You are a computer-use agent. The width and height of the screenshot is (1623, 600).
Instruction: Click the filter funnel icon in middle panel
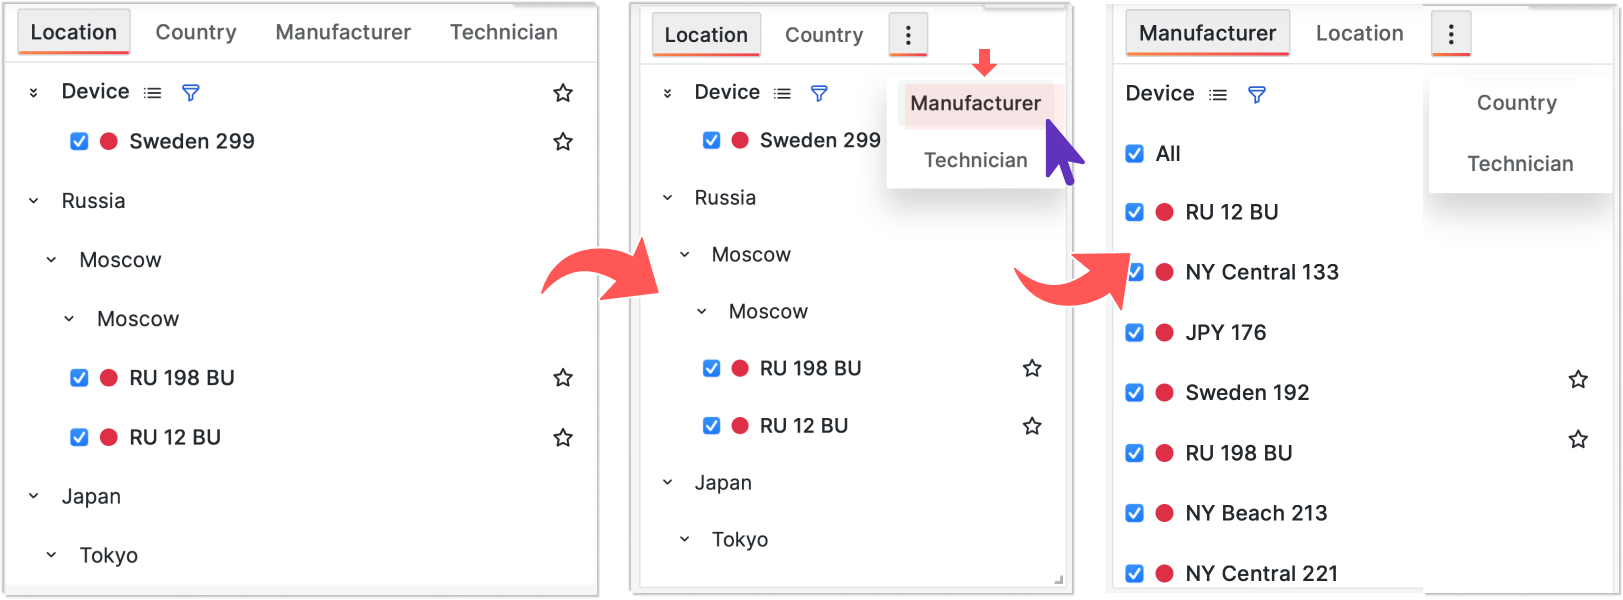(x=819, y=93)
